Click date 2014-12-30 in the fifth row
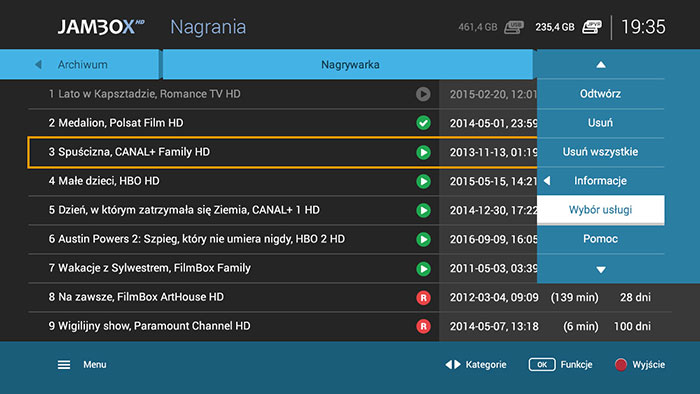 tap(493, 210)
